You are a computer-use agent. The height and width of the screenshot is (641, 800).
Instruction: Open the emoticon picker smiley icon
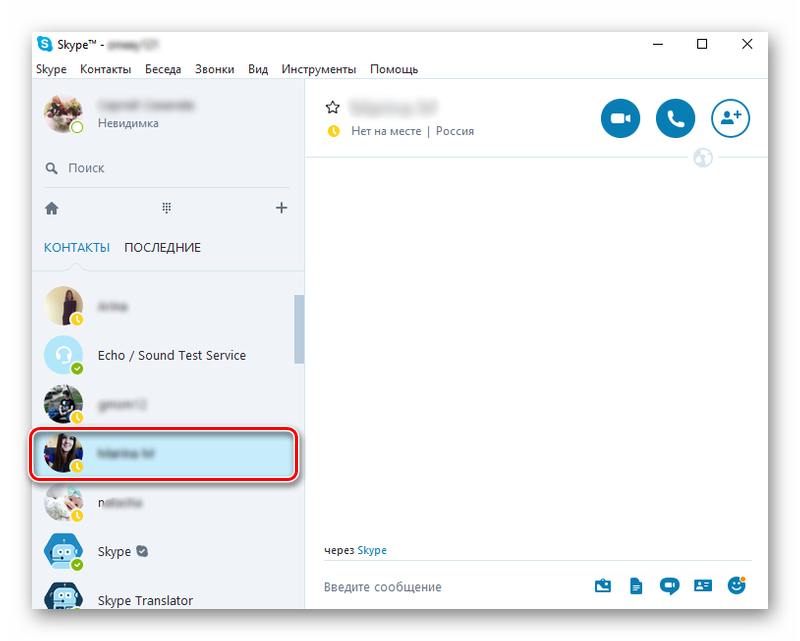point(737,586)
